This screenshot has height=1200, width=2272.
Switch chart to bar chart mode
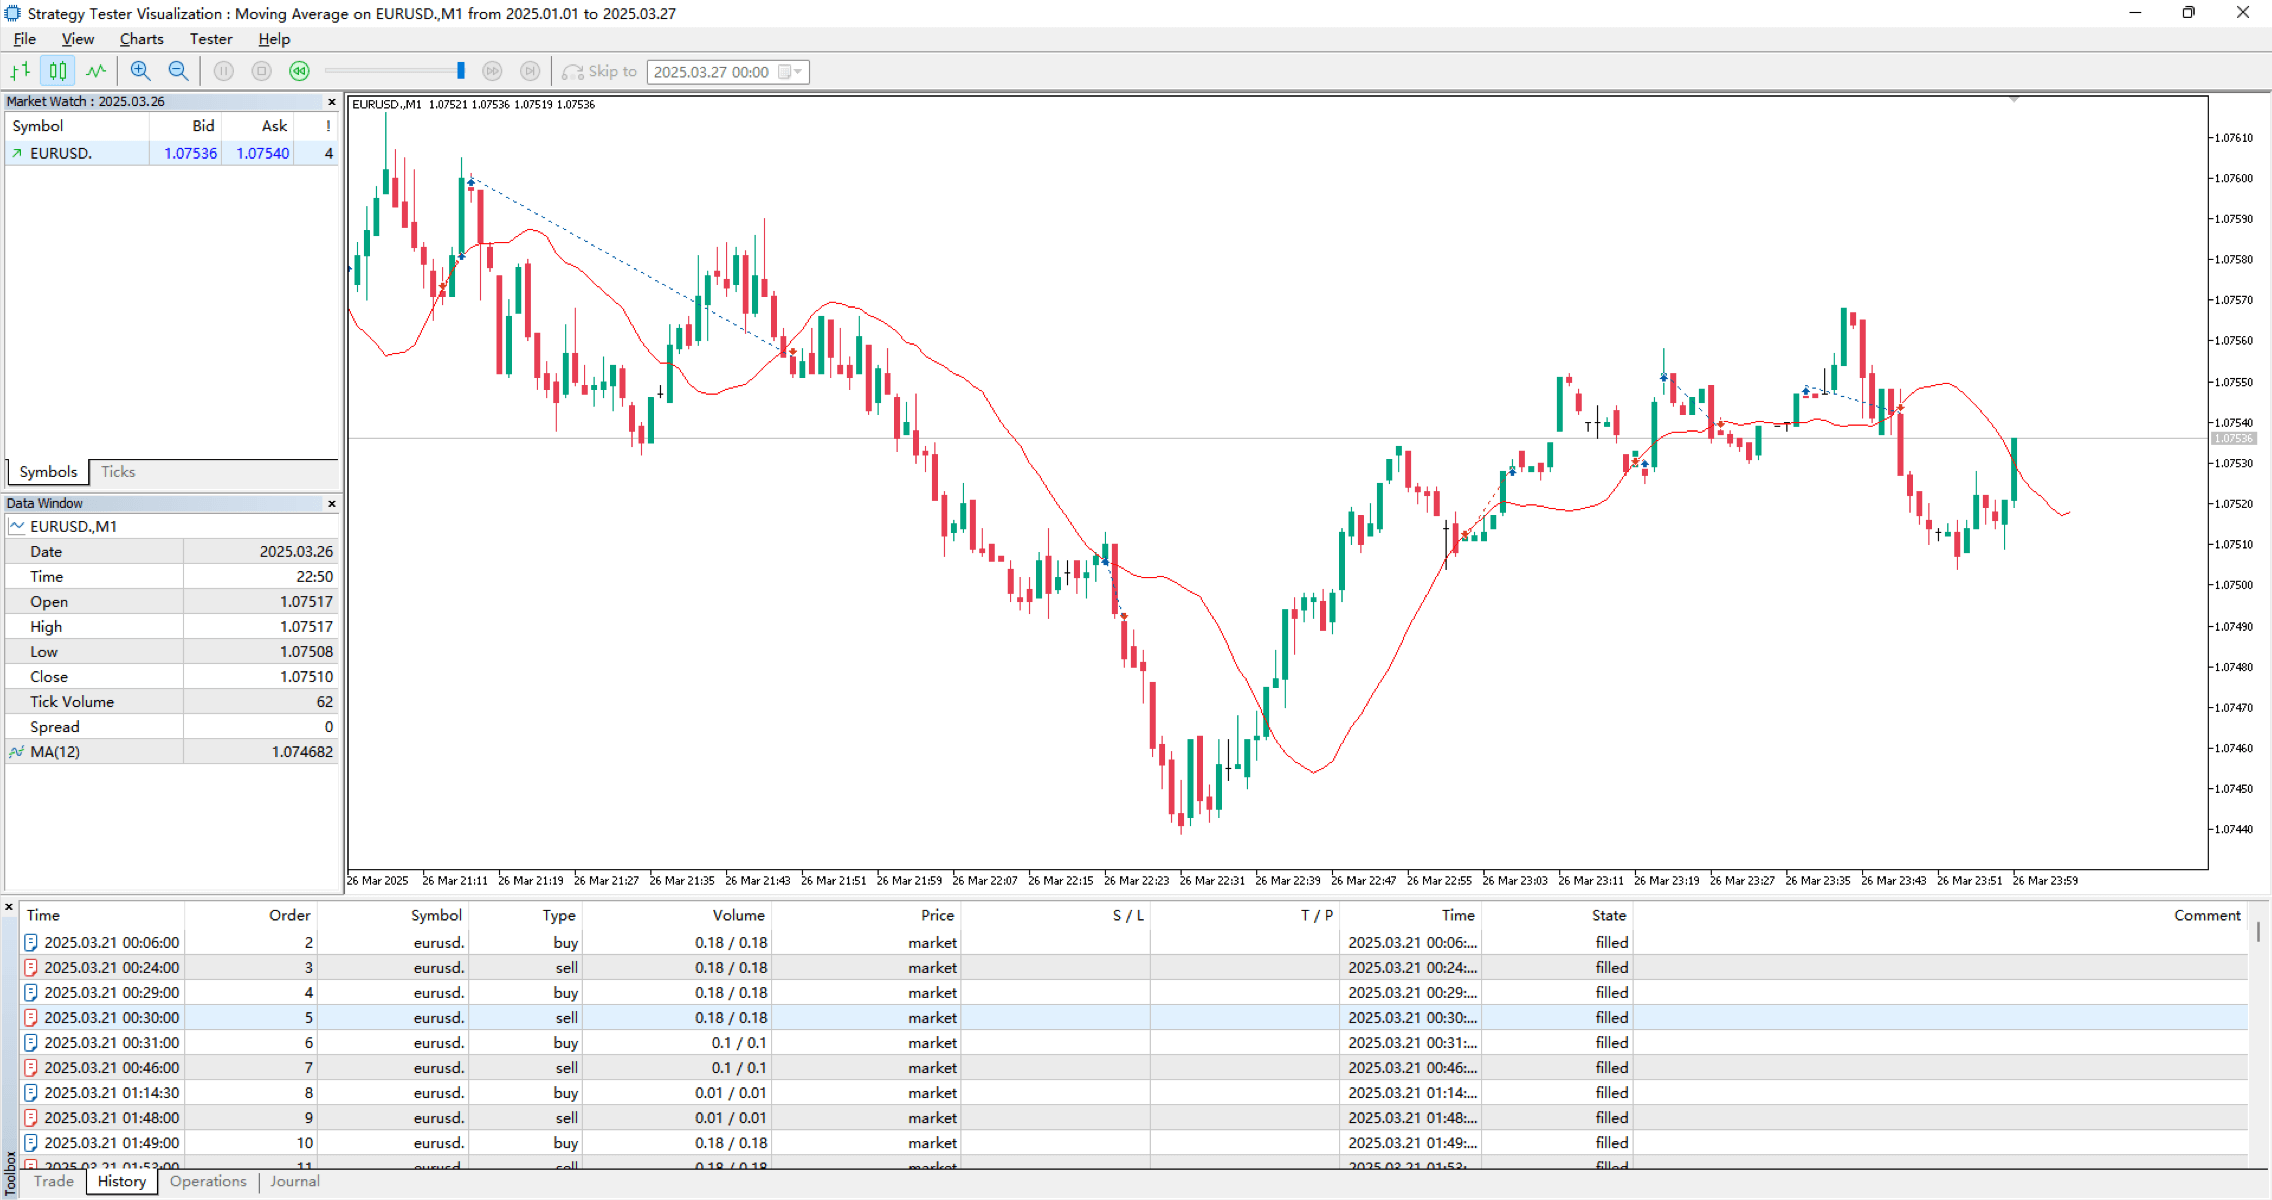click(x=20, y=71)
